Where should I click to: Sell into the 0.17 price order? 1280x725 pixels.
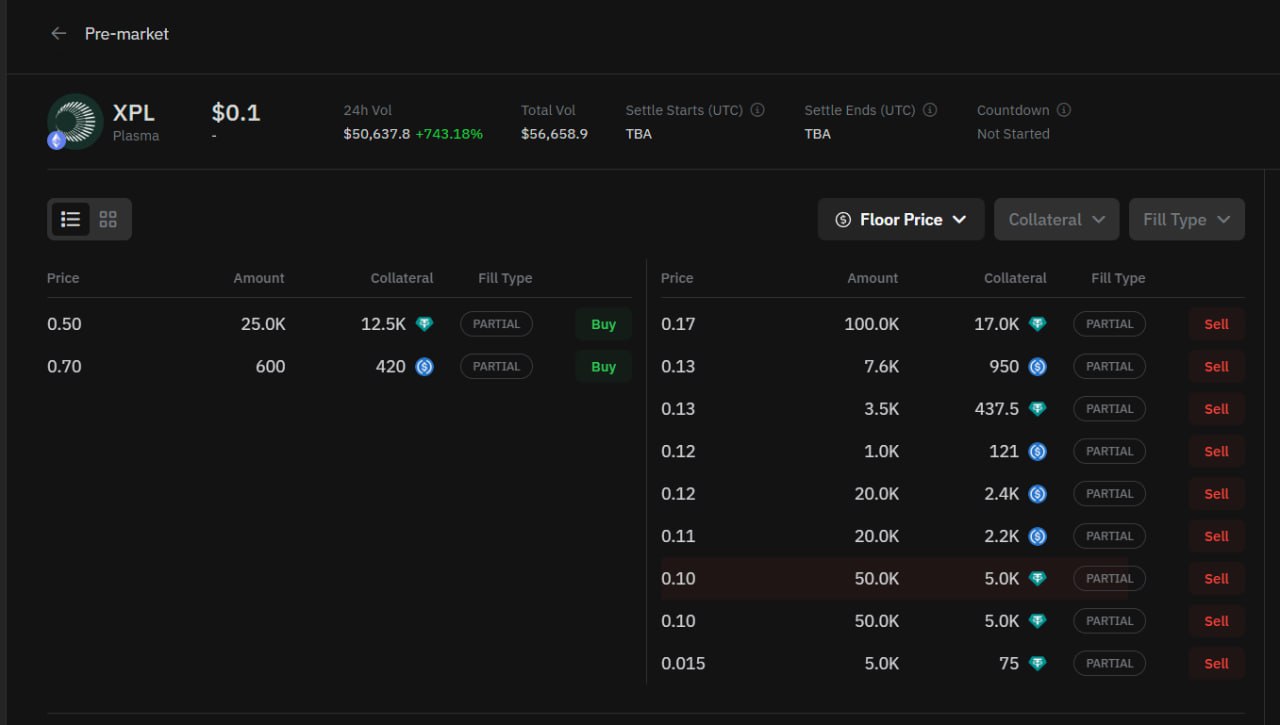1216,324
